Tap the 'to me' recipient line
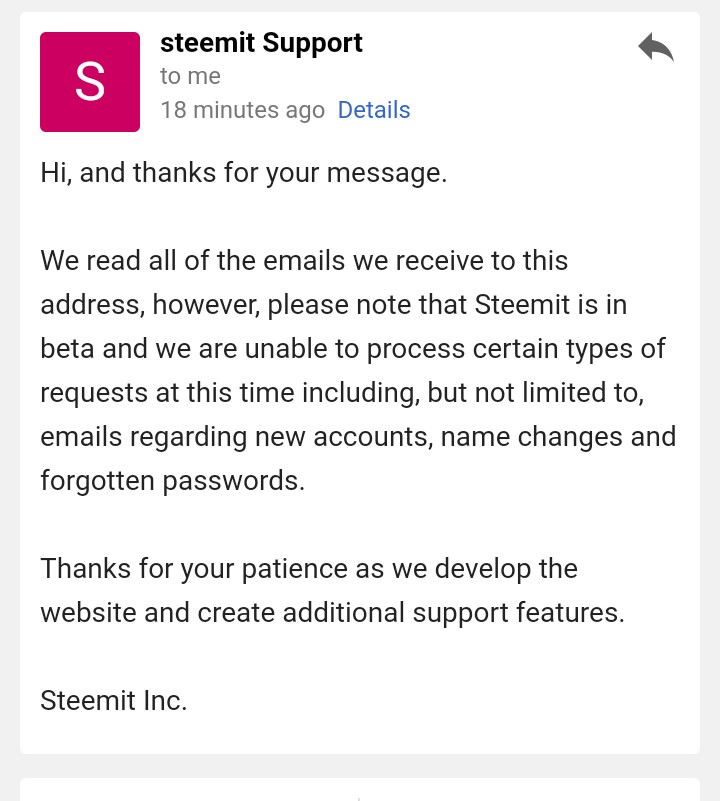The width and height of the screenshot is (720, 801). [x=190, y=76]
